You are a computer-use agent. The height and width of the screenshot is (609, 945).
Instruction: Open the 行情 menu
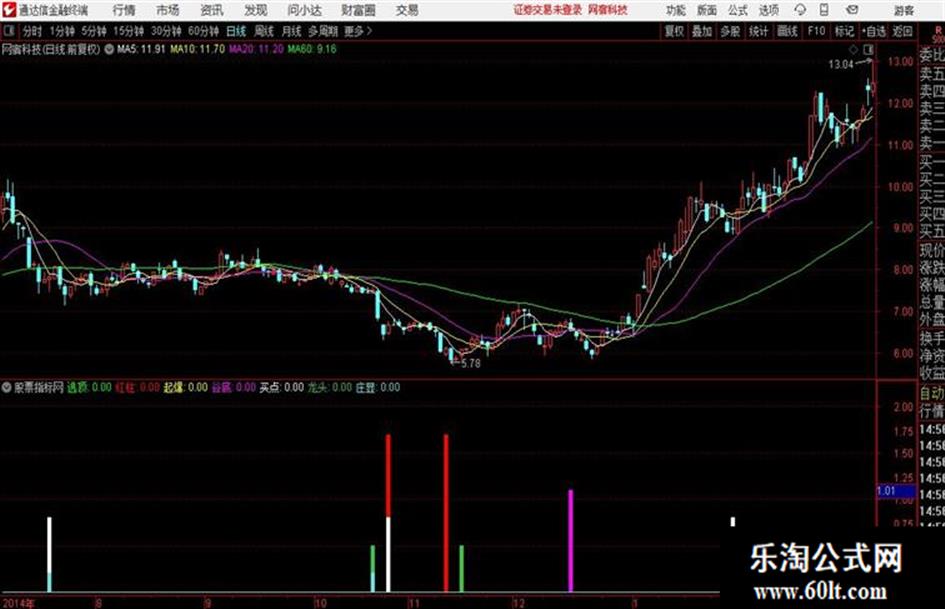pyautogui.click(x=124, y=10)
